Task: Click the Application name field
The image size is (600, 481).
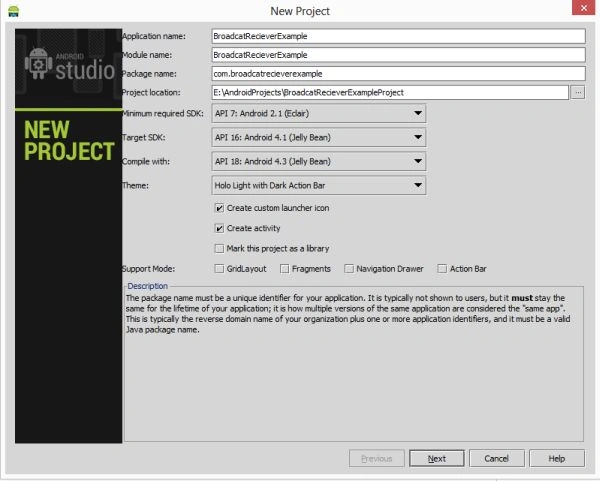Action: tap(398, 36)
